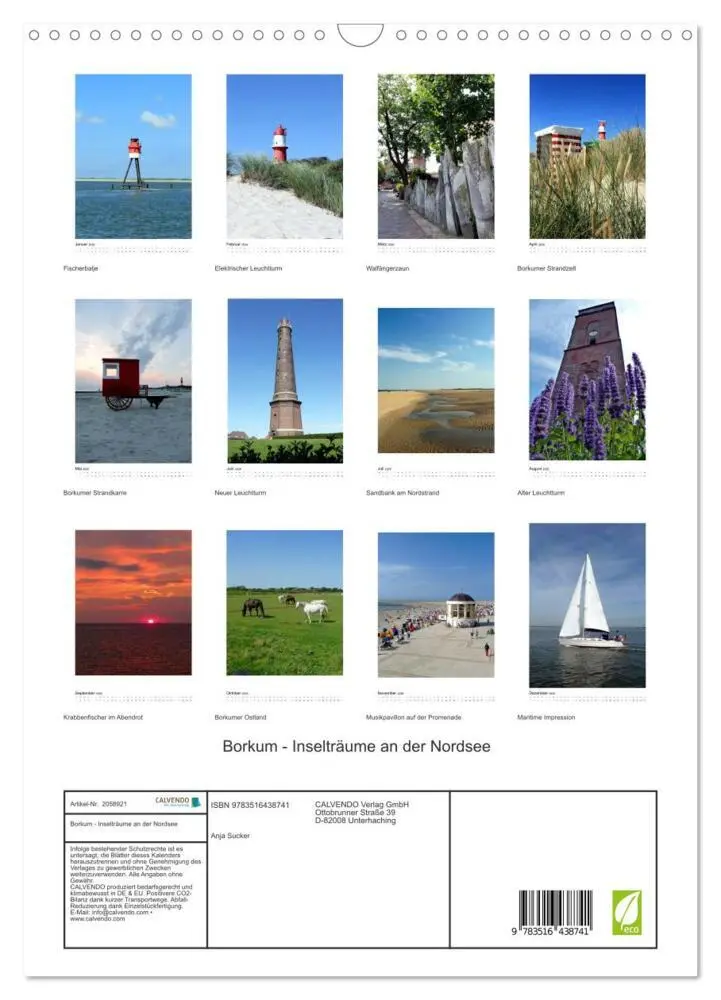Select the sailboat Maritime Impression photo
The image size is (721, 1000).
(587, 605)
